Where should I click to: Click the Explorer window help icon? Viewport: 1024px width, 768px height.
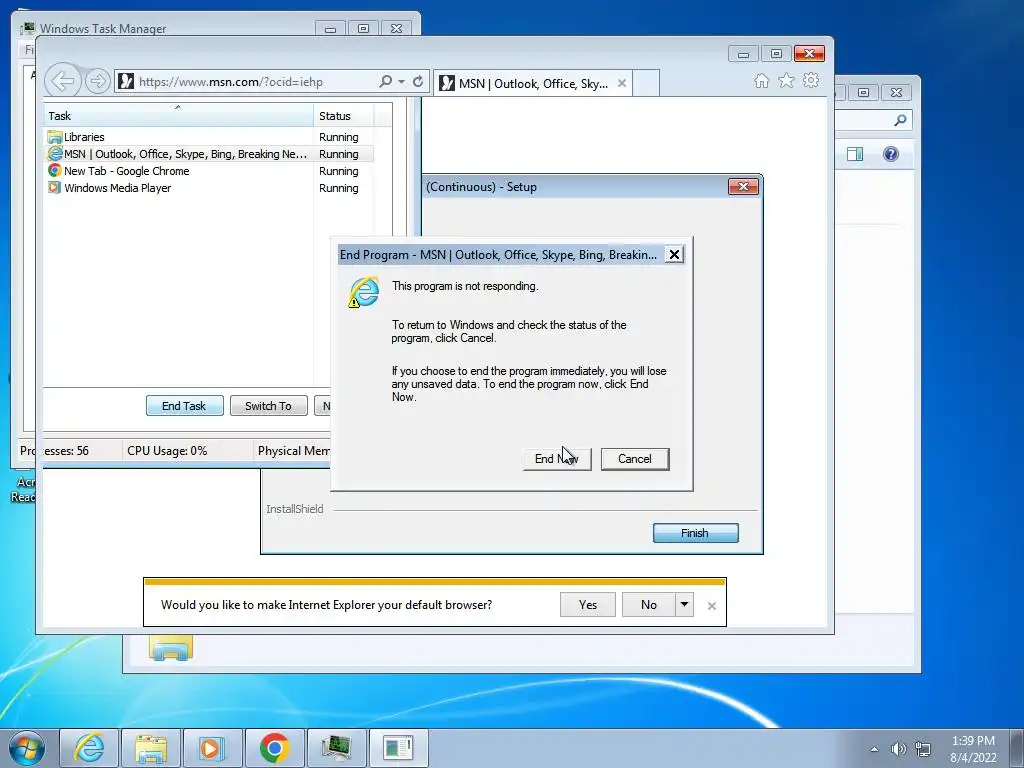(891, 154)
